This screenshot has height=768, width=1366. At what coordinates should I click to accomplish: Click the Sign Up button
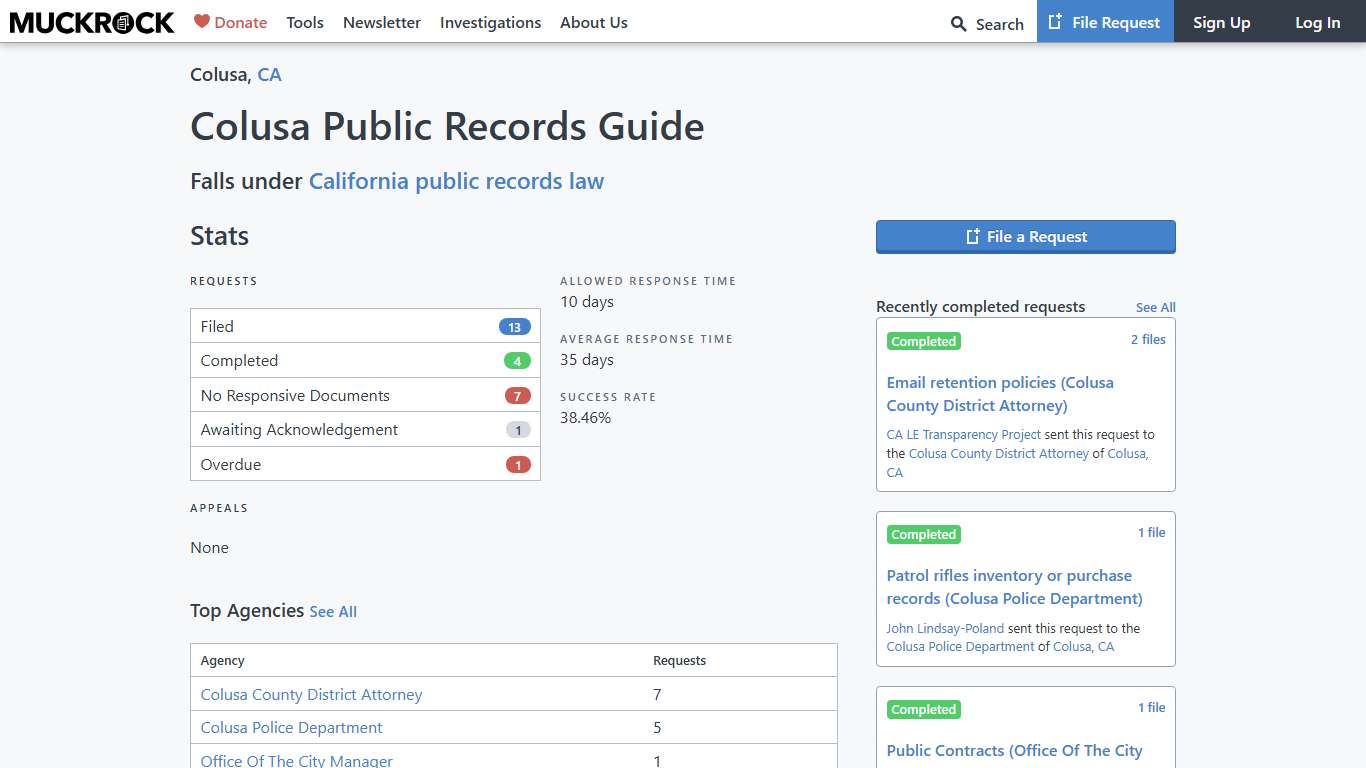1221,22
